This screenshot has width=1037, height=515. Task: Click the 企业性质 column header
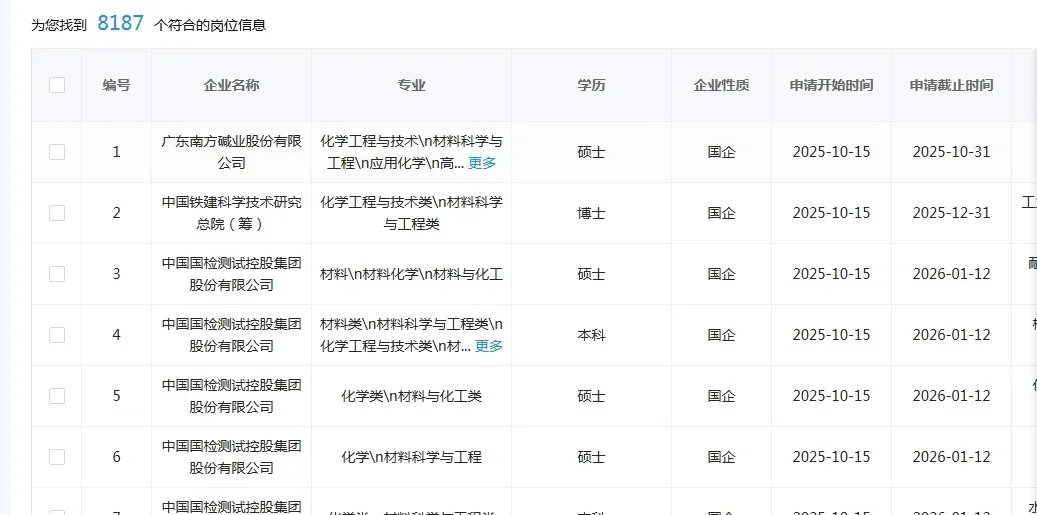coord(722,85)
